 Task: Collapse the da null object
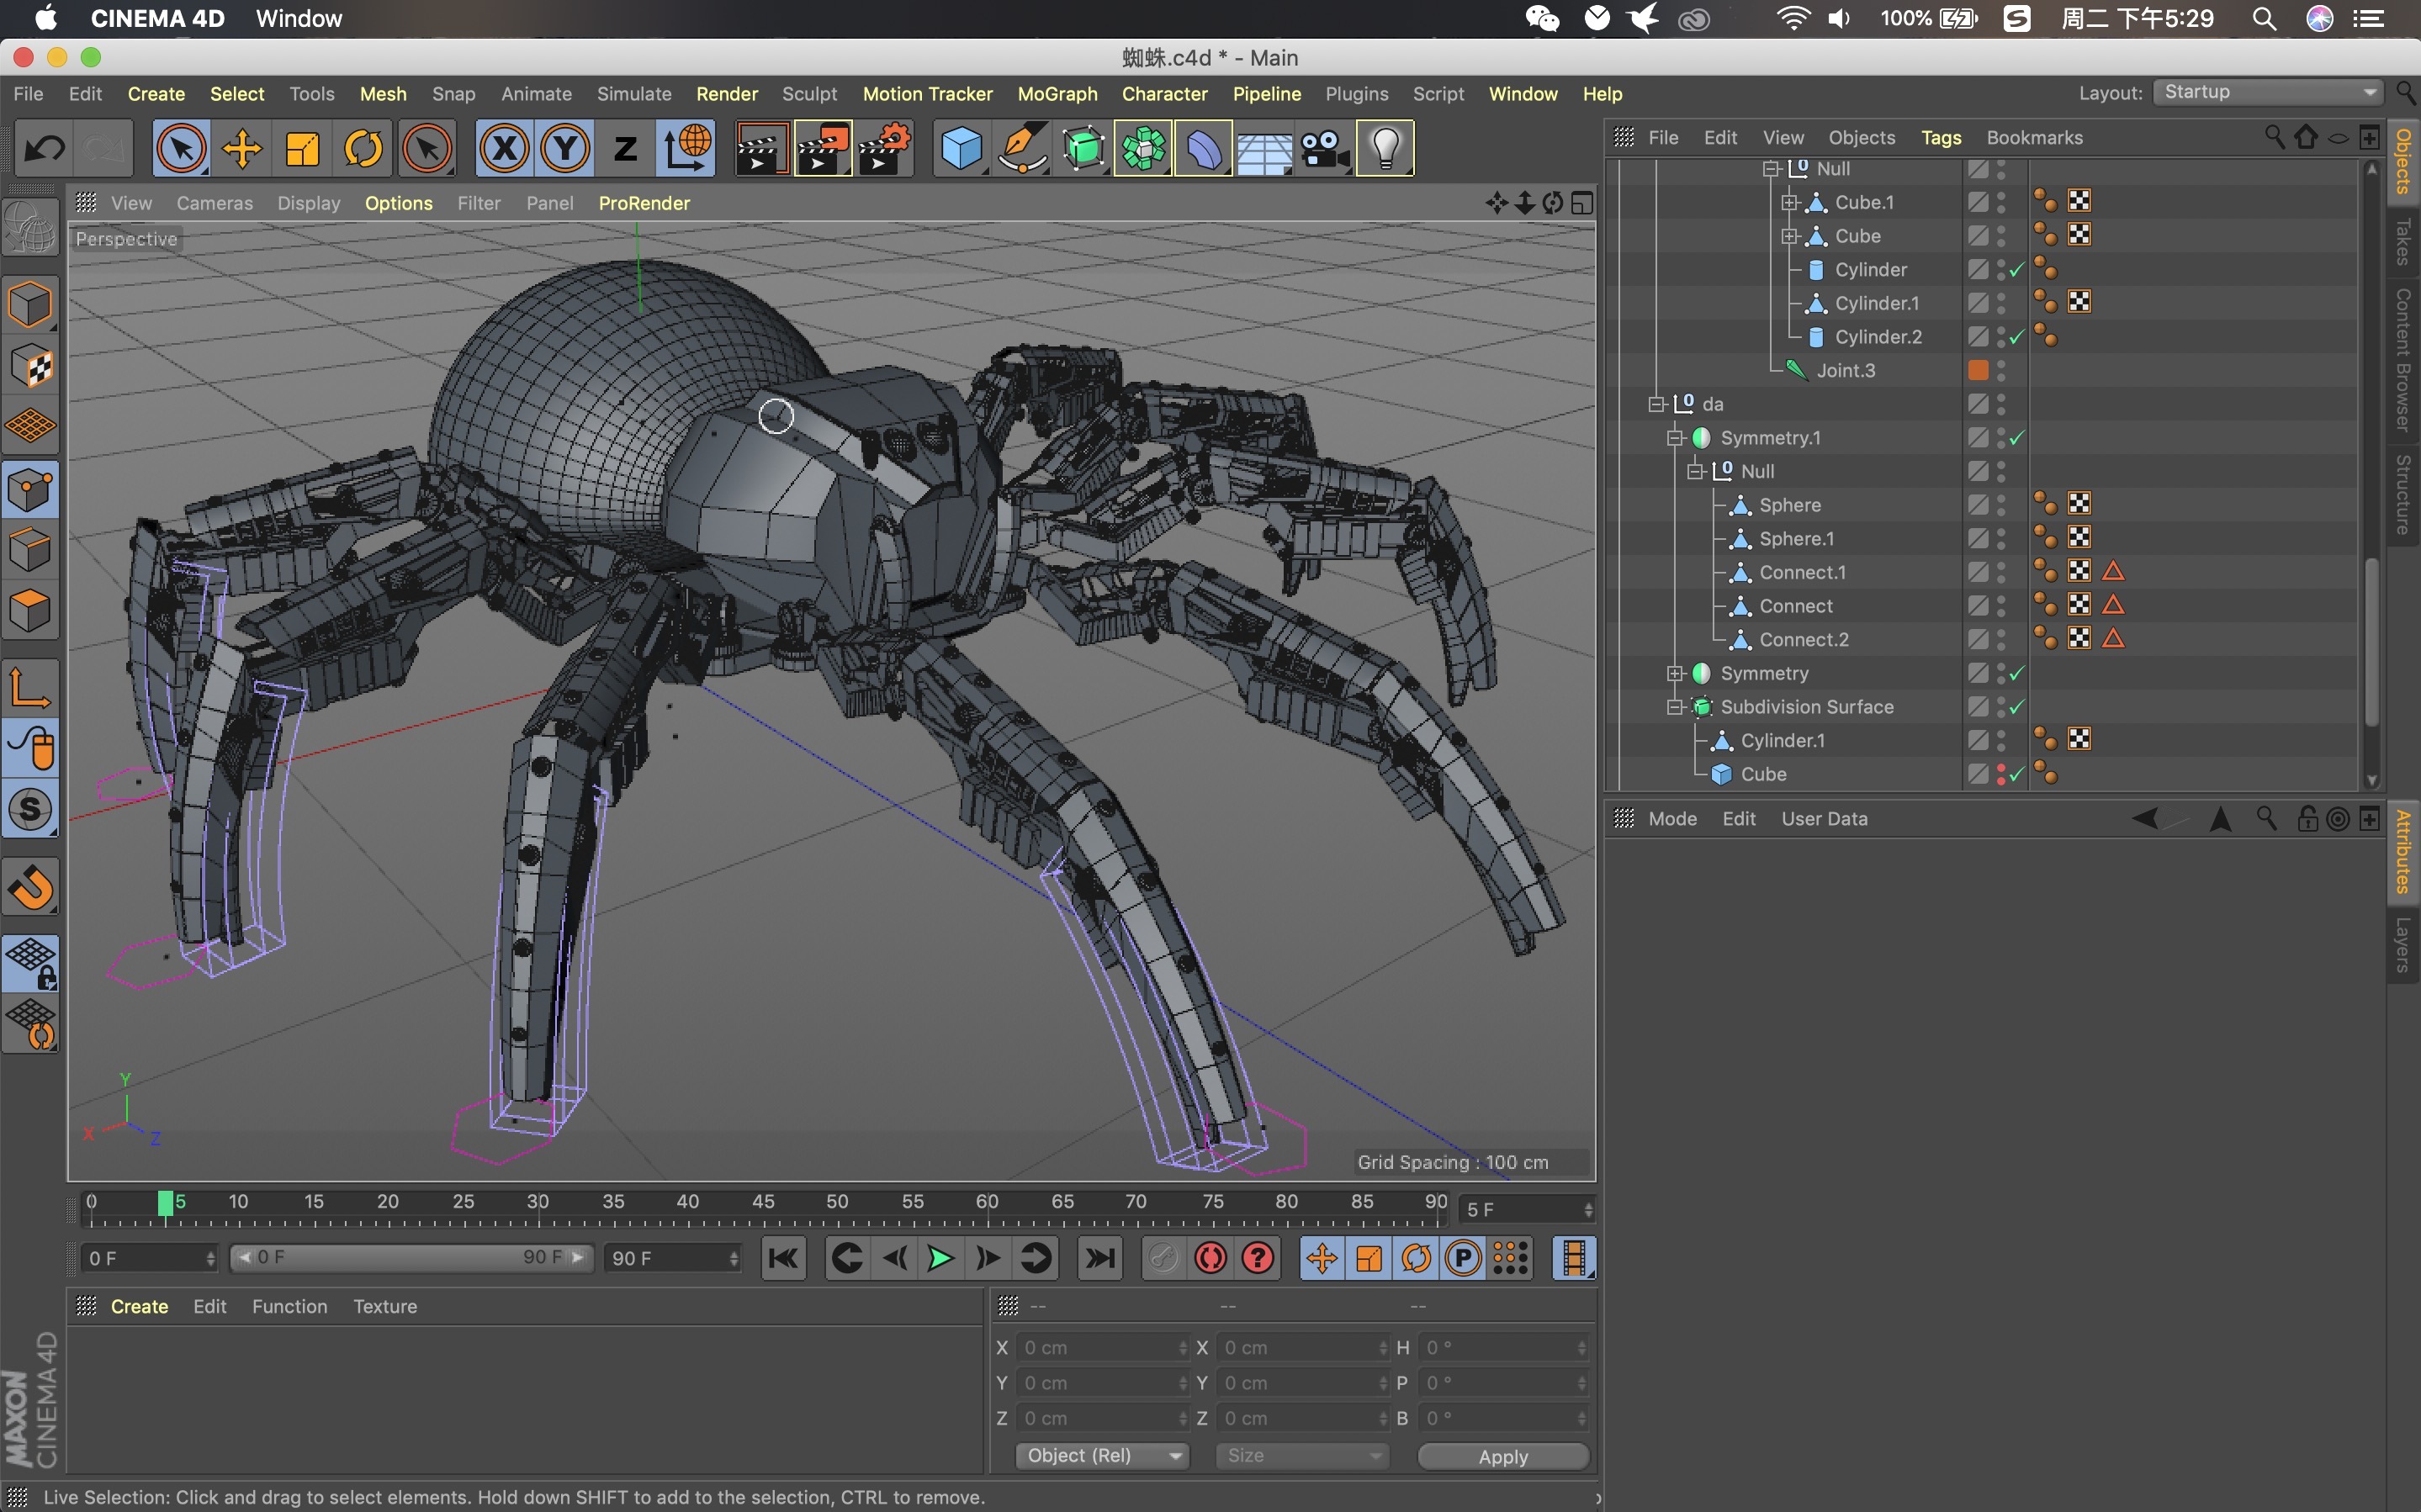(x=1656, y=404)
